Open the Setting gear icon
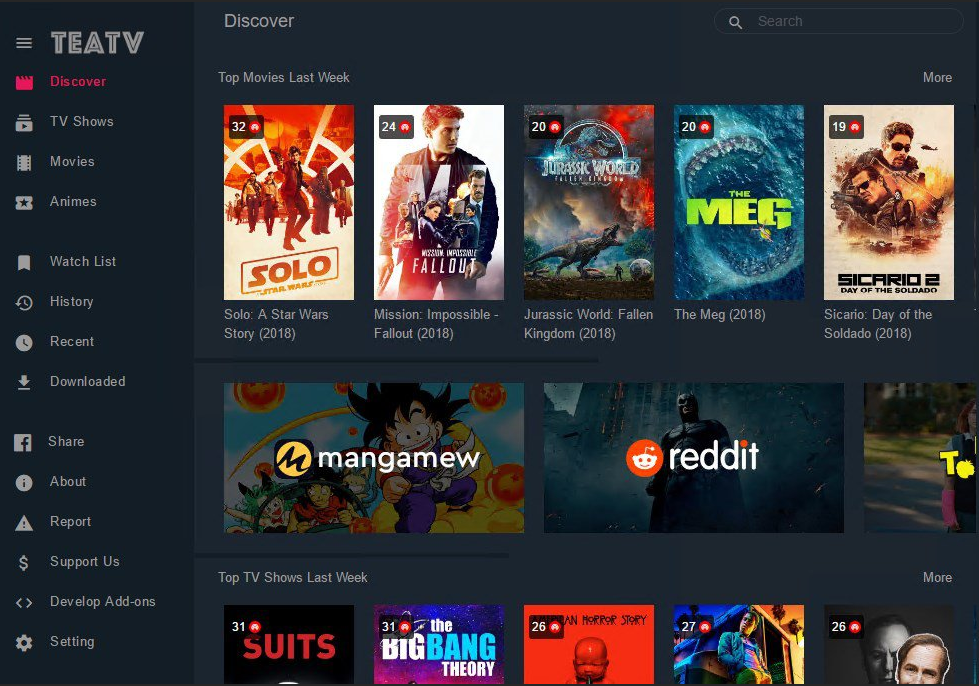The image size is (979, 686). click(24, 642)
